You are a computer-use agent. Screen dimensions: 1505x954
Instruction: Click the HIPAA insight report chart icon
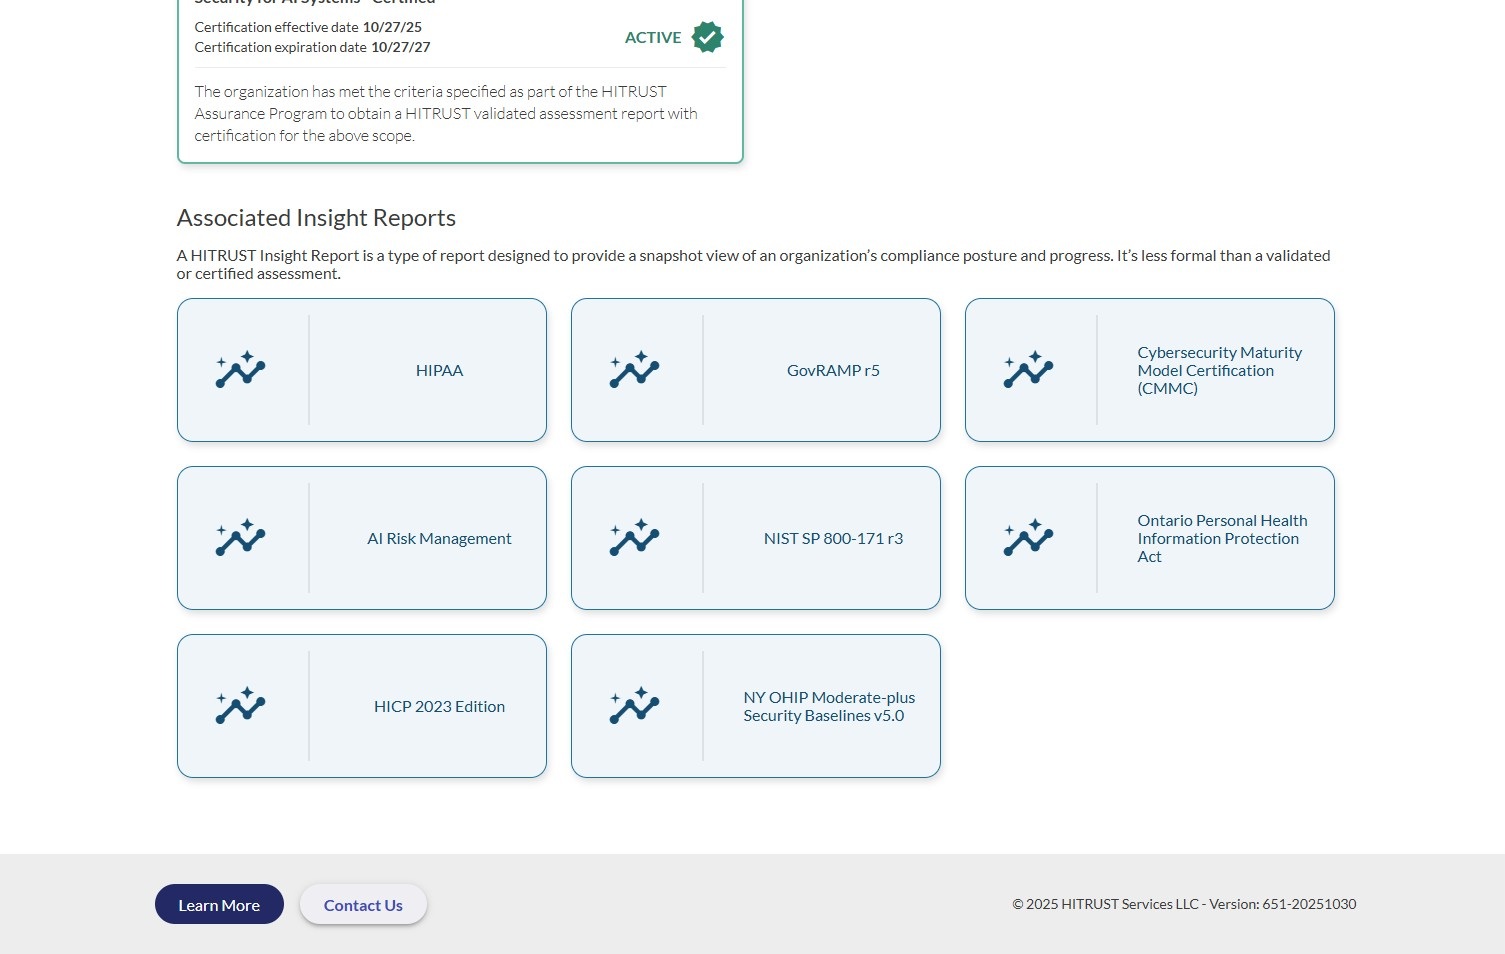coord(241,370)
